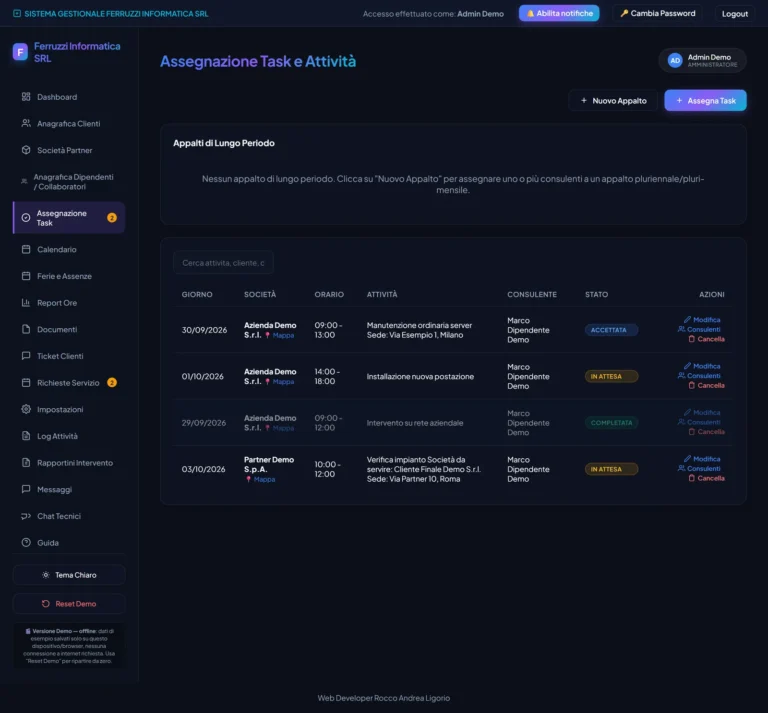
Task: Click the header logo icon beside Sistema Gestionale
Action: [17, 14]
